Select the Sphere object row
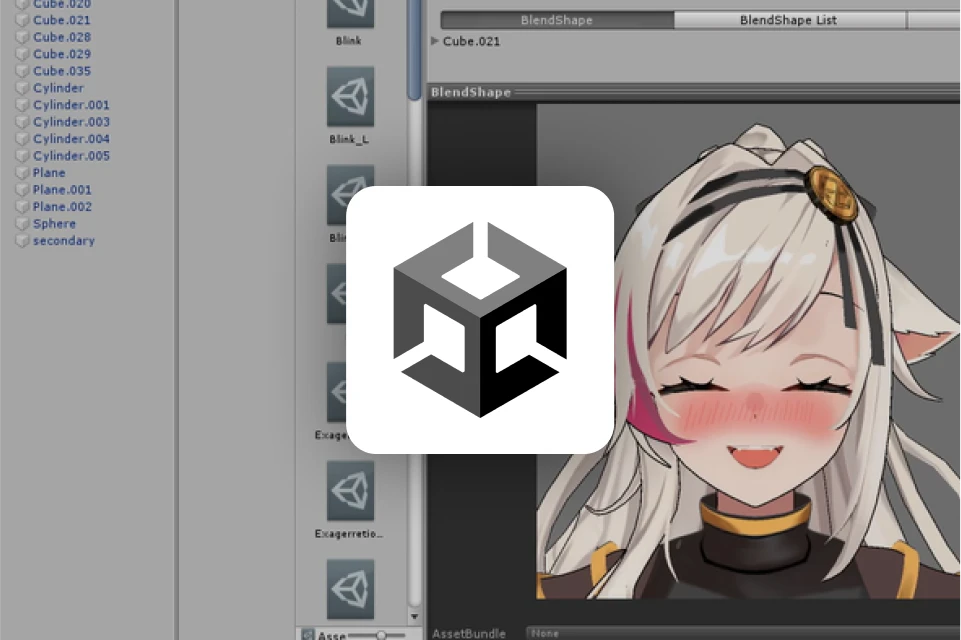961x640 pixels. point(54,224)
